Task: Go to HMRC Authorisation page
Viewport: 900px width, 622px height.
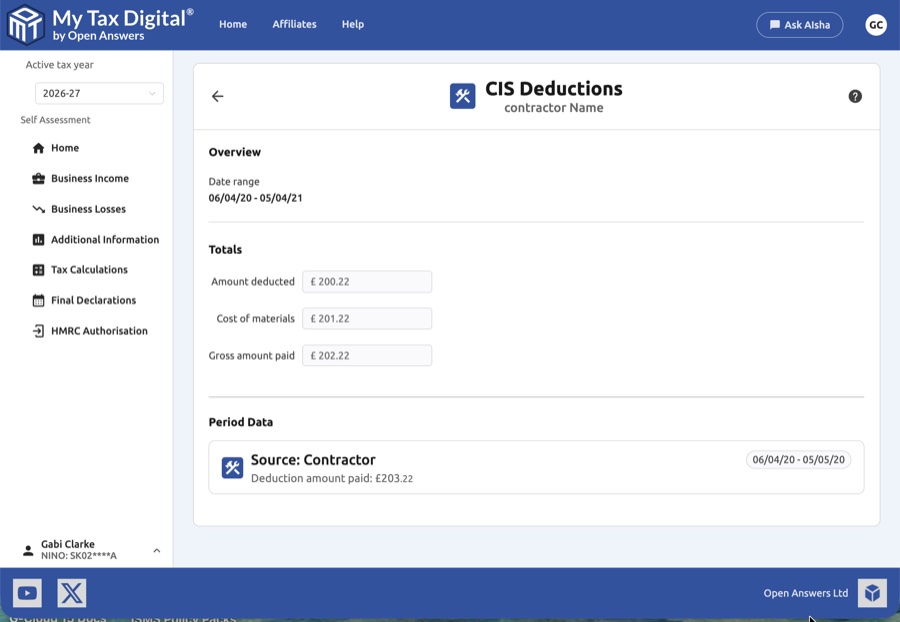Action: [x=98, y=331]
